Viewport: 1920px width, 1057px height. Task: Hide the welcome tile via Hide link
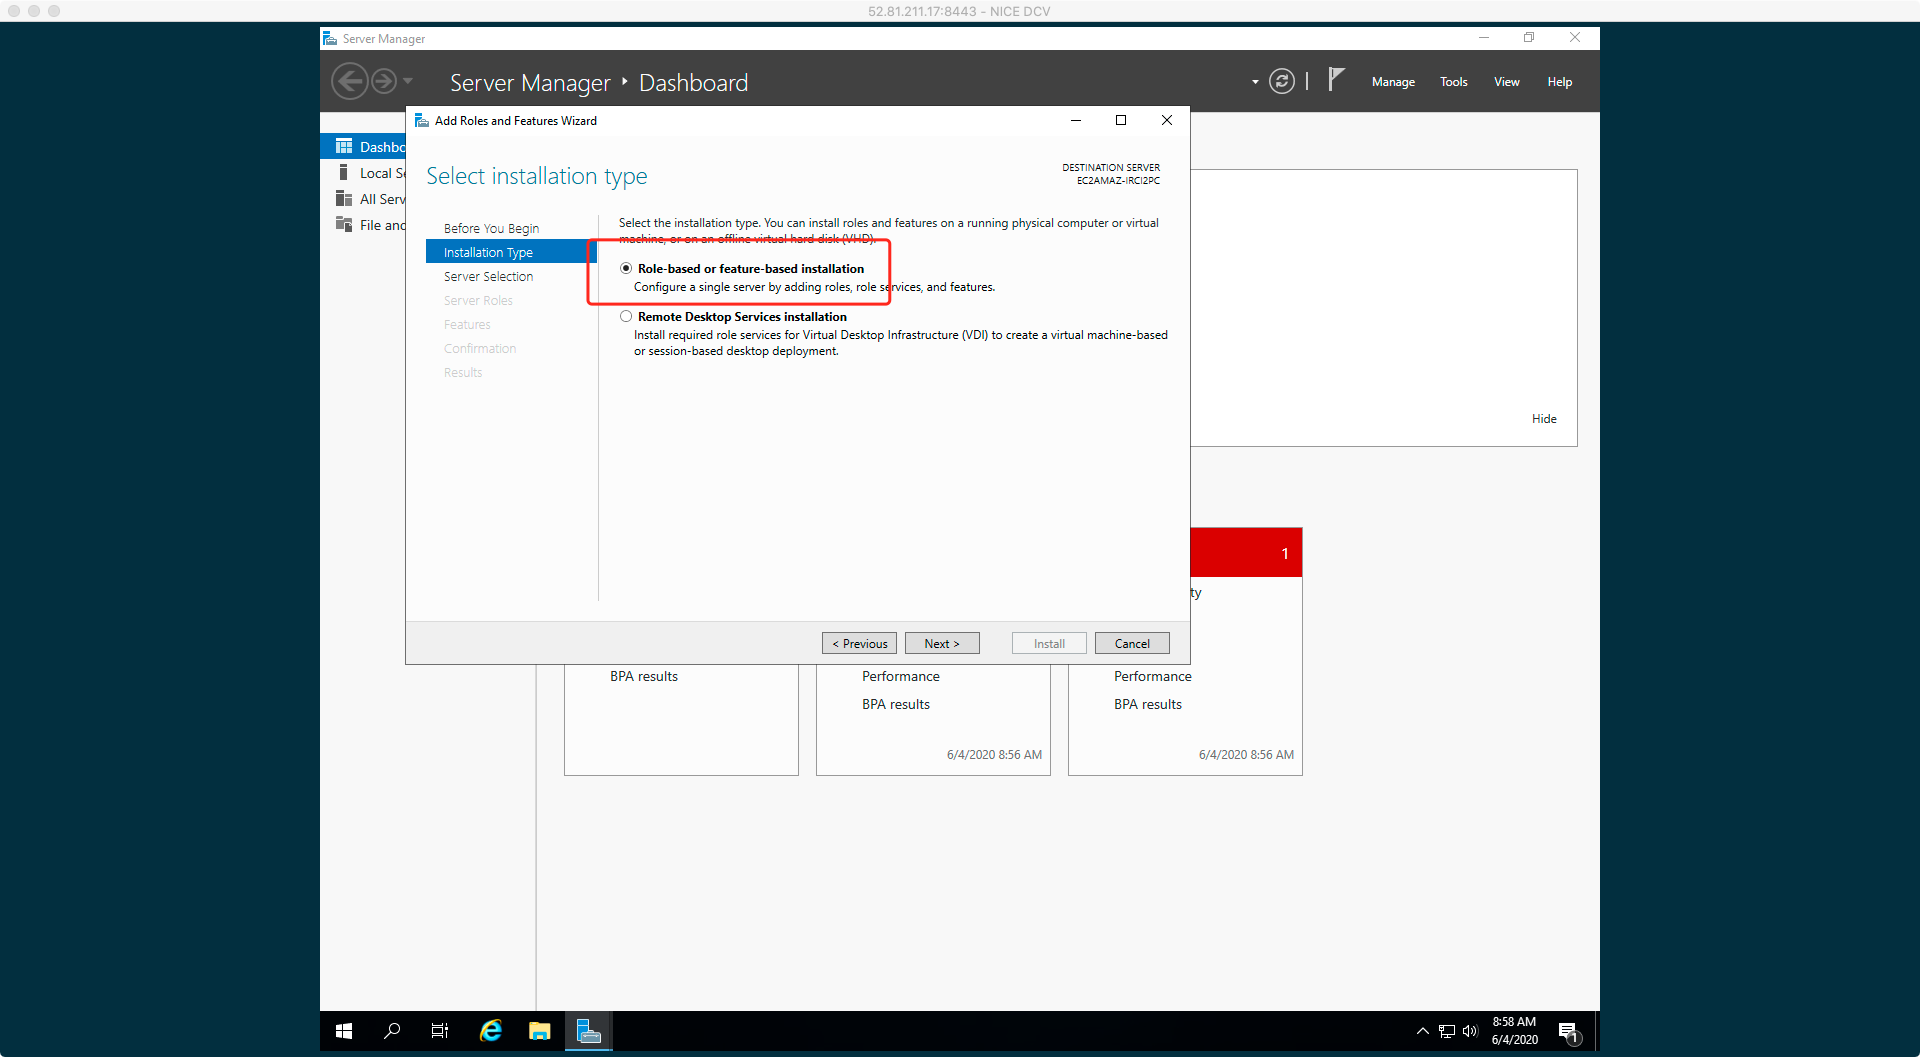[x=1543, y=418]
